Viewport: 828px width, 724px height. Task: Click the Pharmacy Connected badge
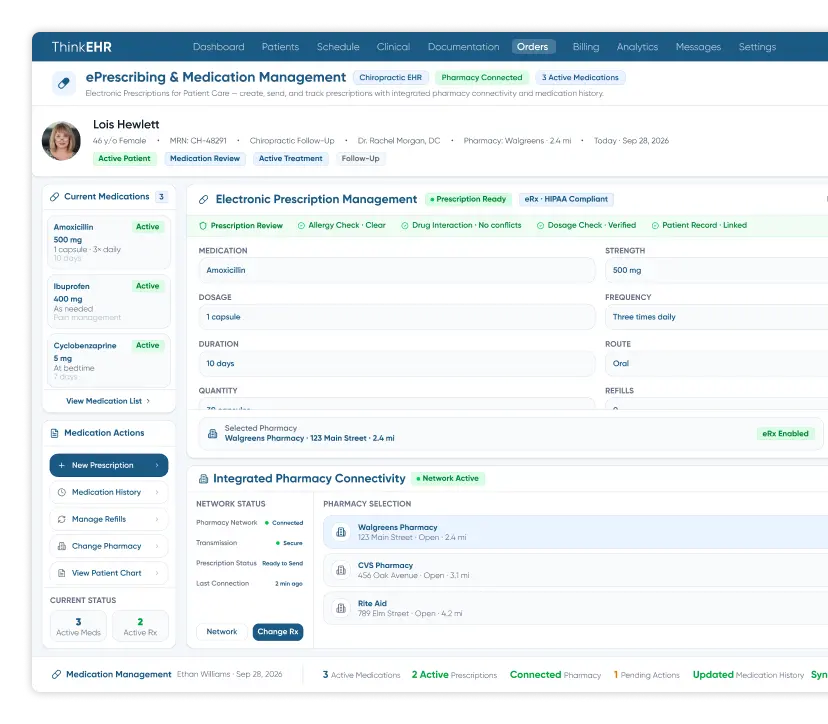pos(482,78)
